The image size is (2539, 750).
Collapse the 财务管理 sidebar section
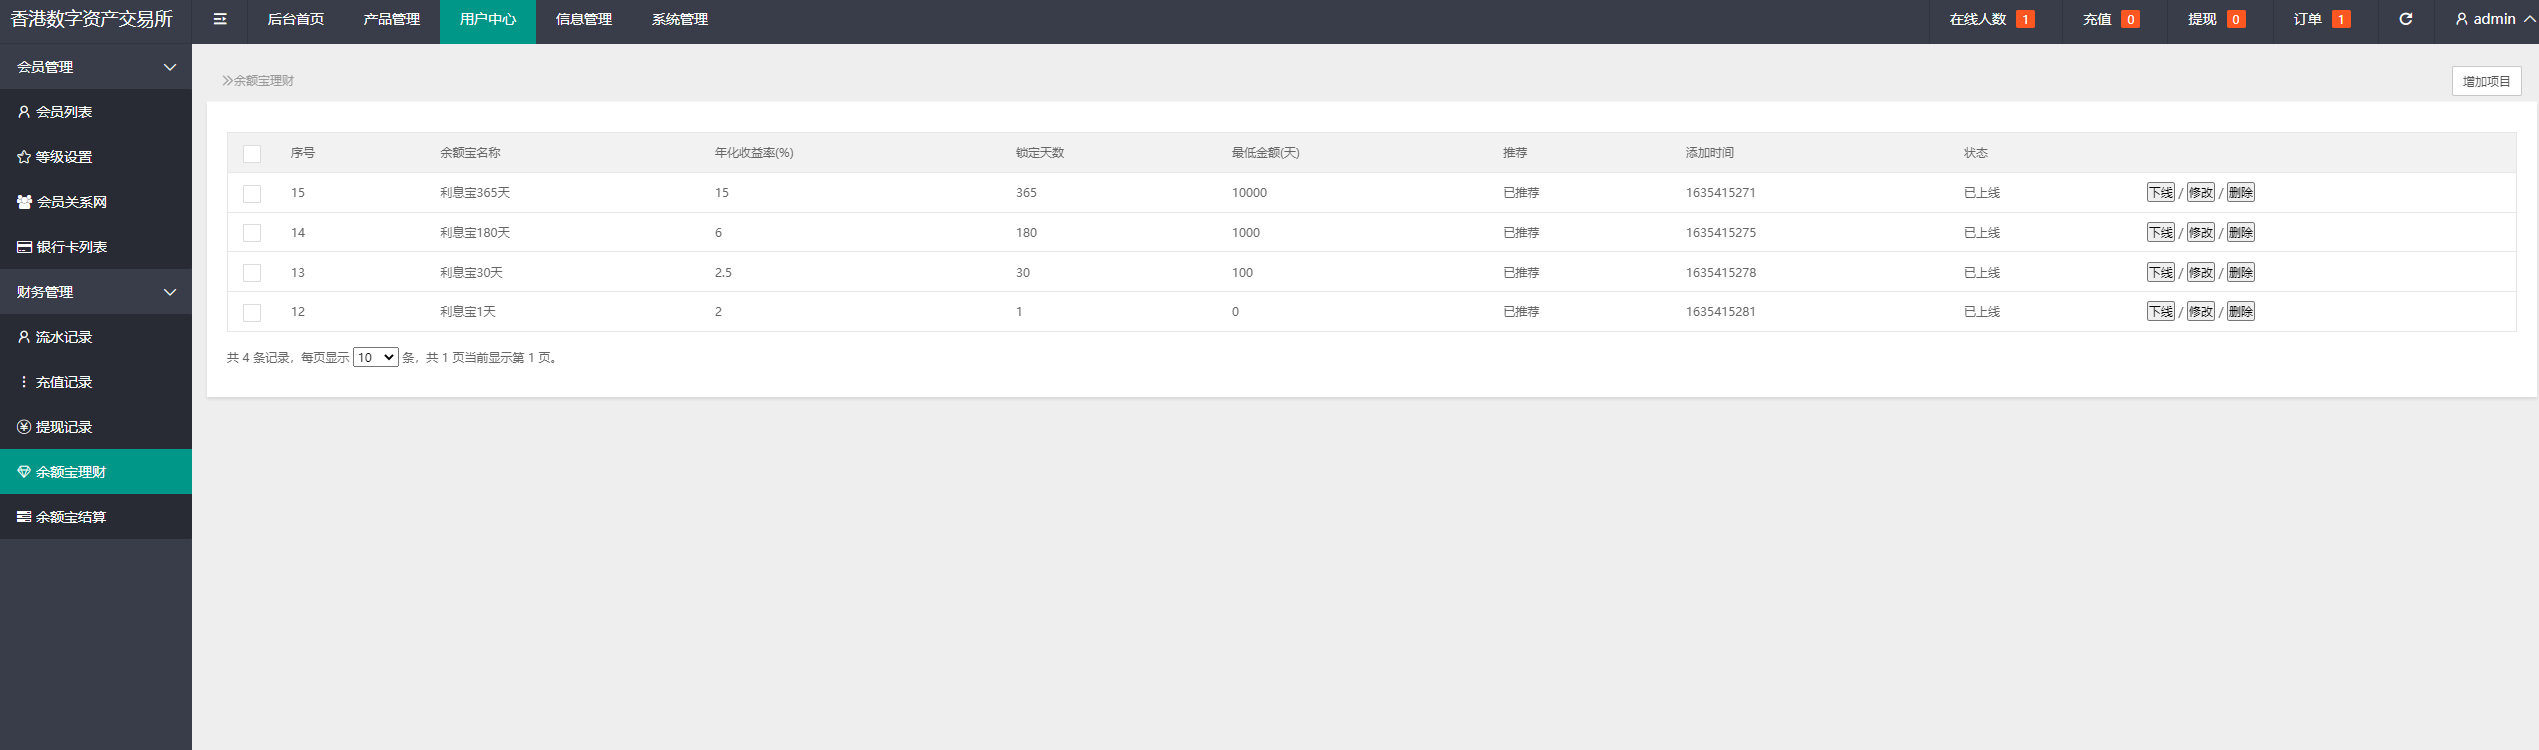point(169,292)
